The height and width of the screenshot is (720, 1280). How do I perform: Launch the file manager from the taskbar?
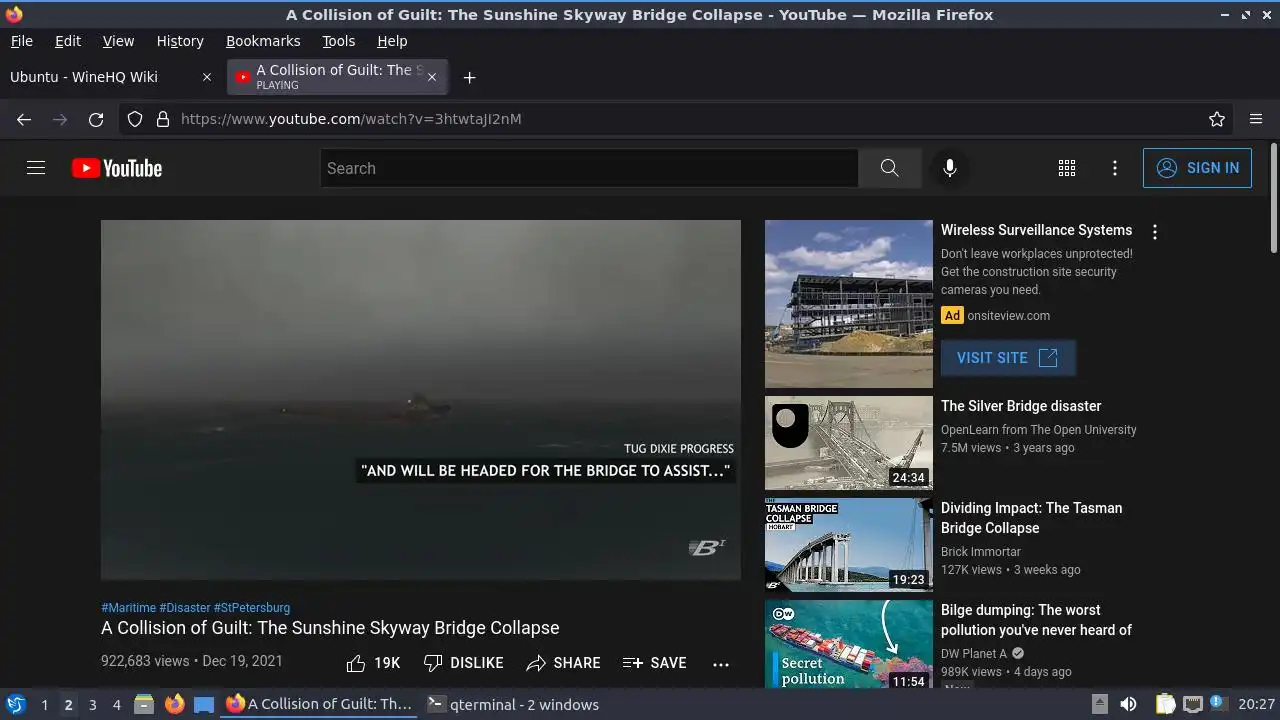click(144, 704)
